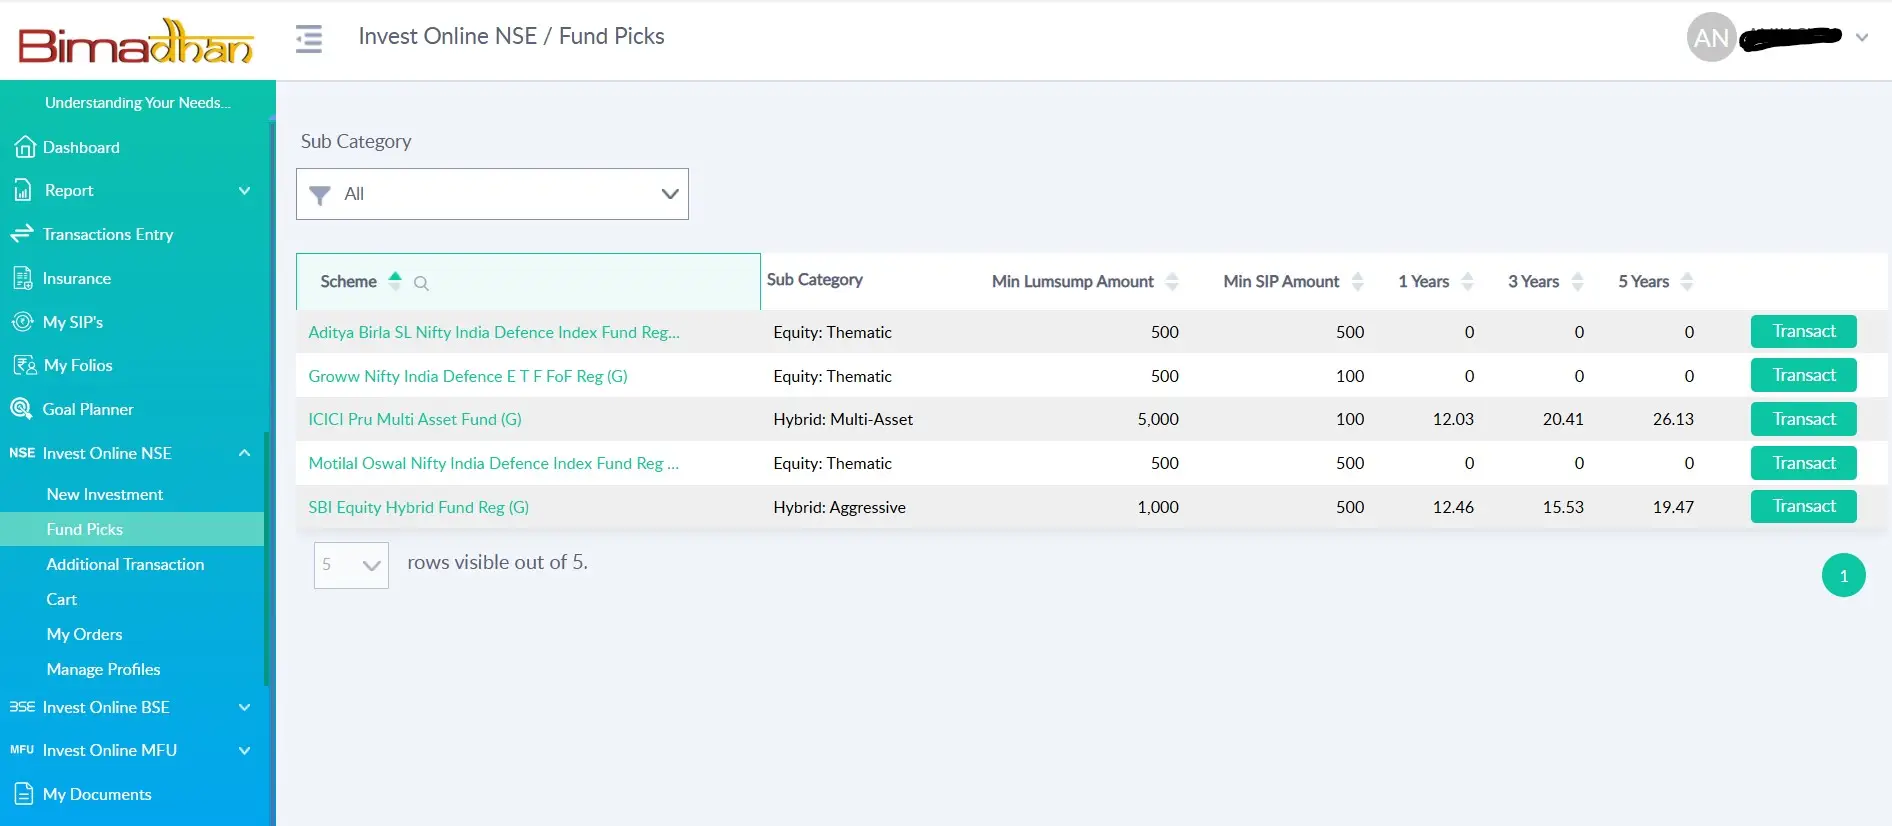Screen dimensions: 1892x826
Task: Click the NSE badge icon
Action: click(22, 453)
